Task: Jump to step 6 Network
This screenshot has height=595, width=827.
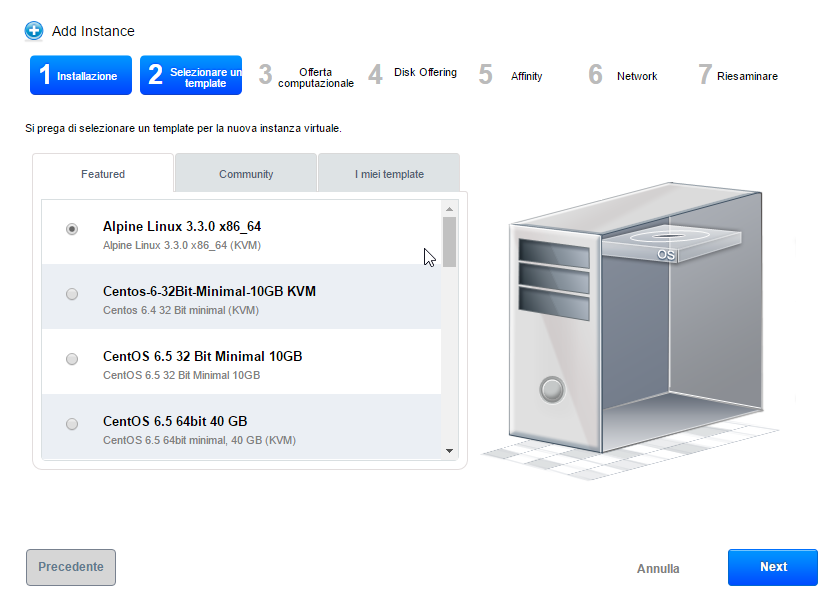Action: tap(624, 76)
